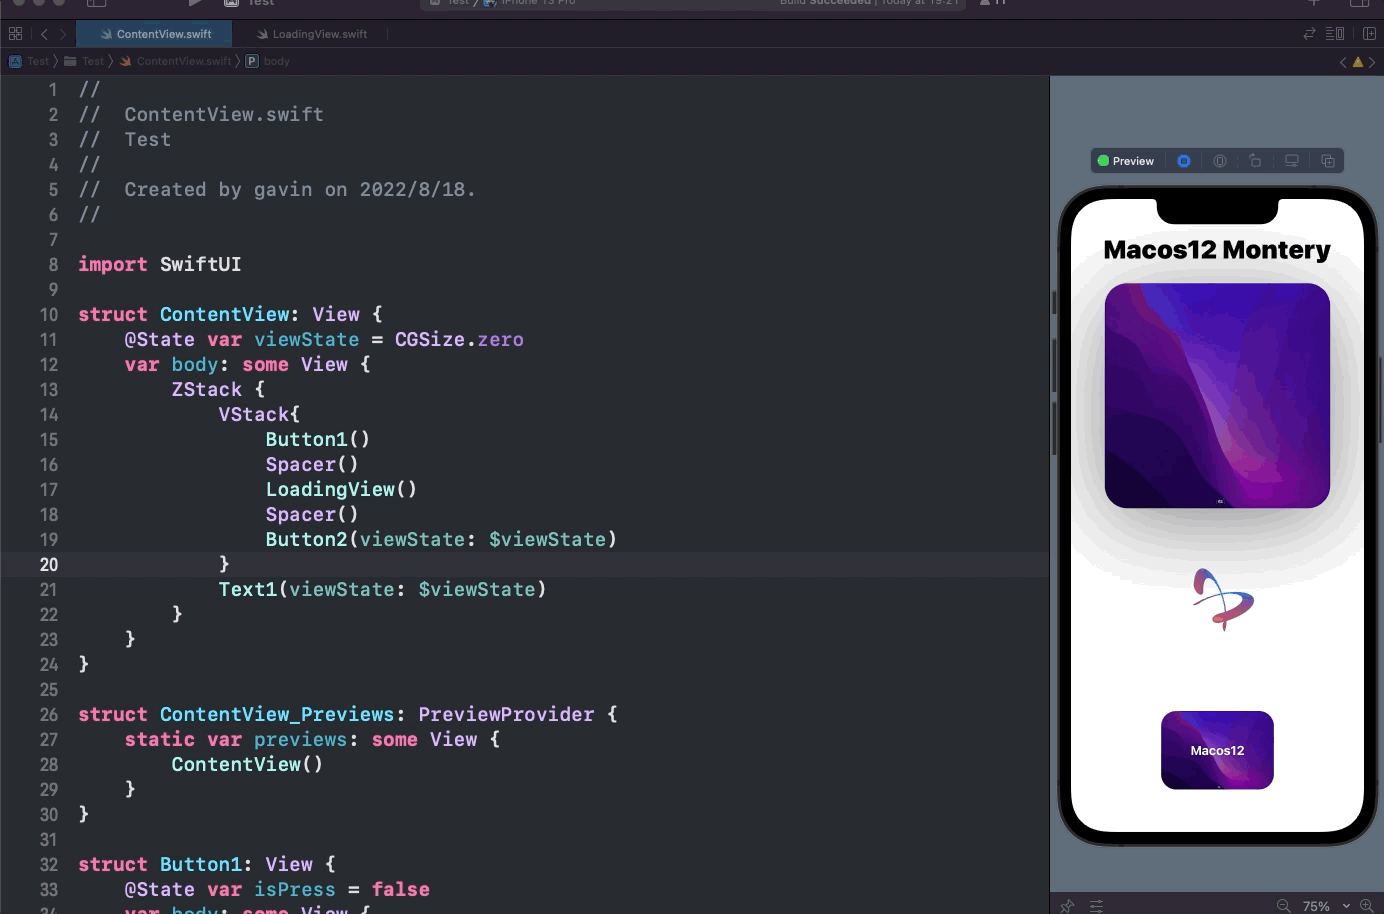The height and width of the screenshot is (914, 1384).
Task: Add an editor on the right
Action: point(1369,34)
